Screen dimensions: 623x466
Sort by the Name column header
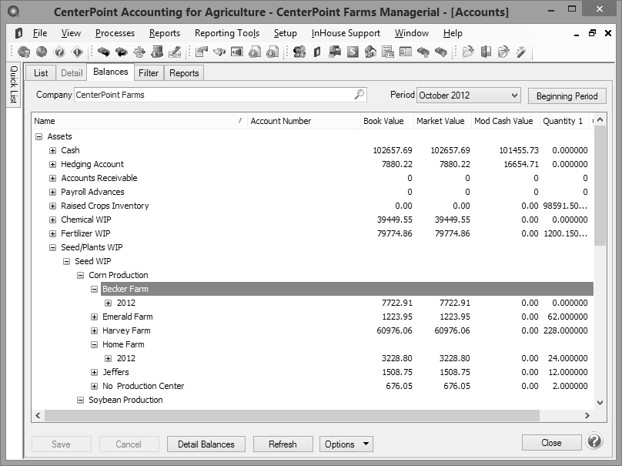139,121
